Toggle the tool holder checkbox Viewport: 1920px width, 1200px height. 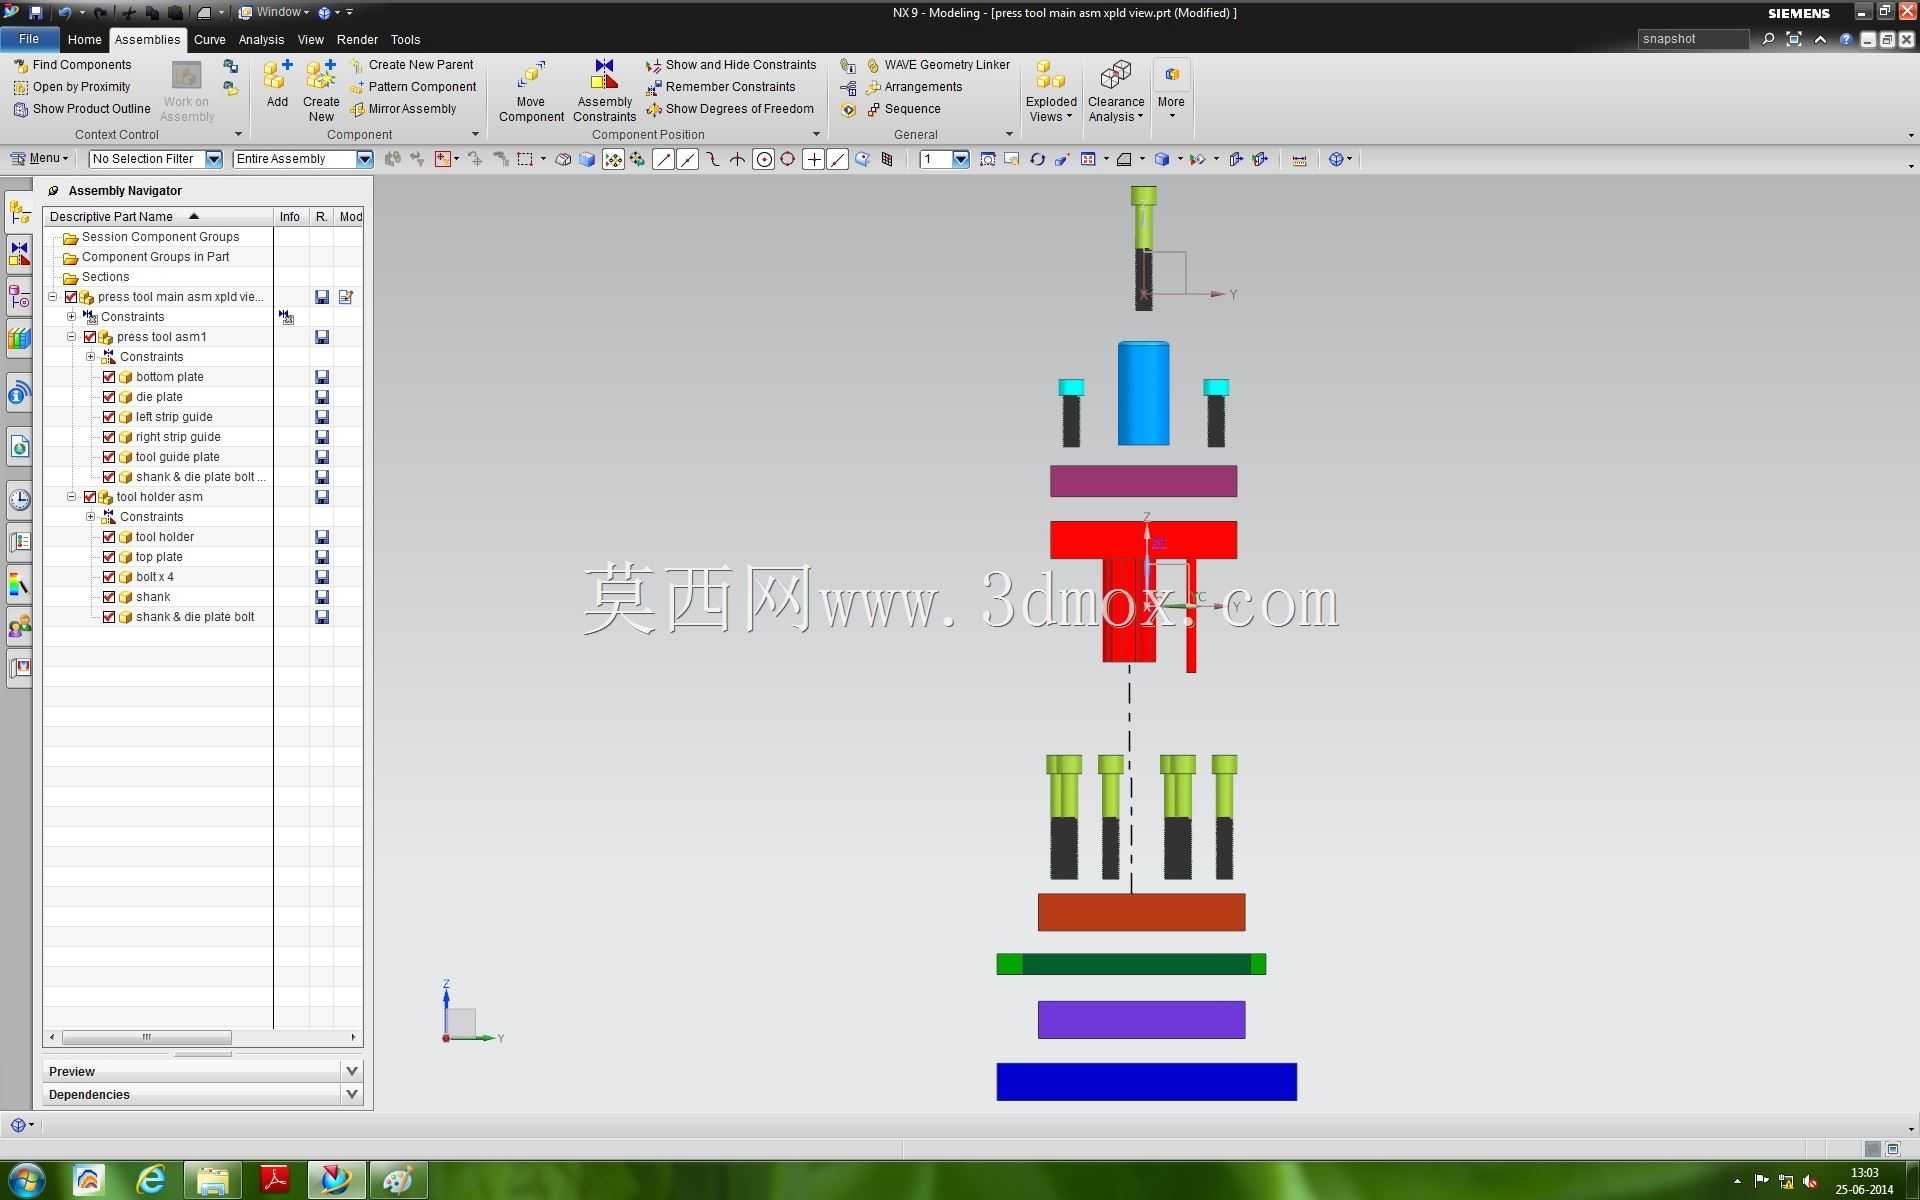click(109, 537)
